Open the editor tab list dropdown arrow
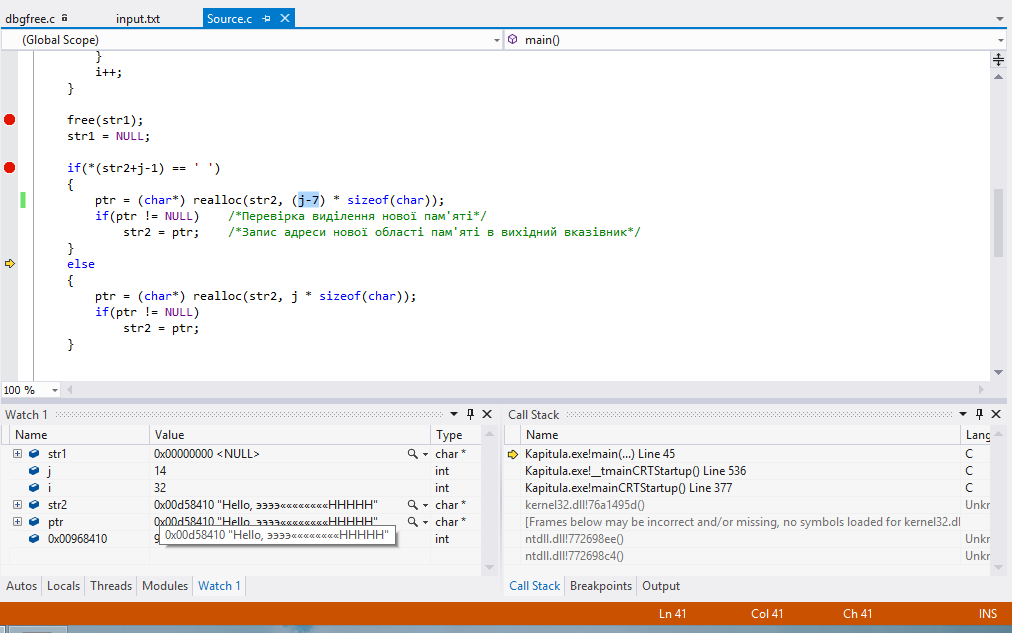Screen dimensions: 1012x635 1000,19
